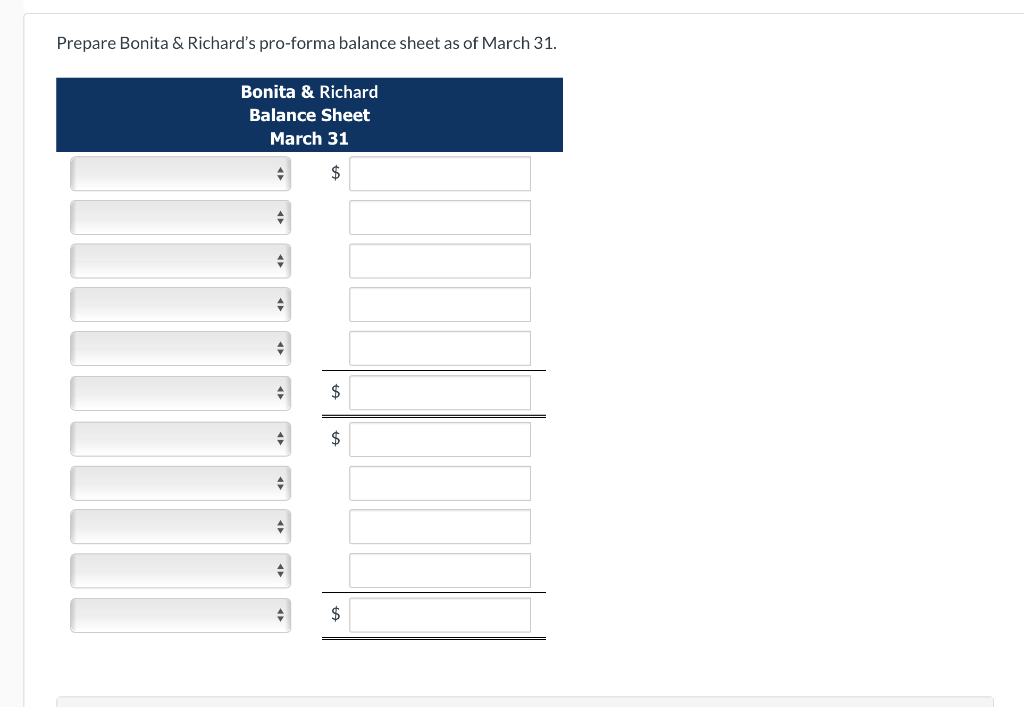Open the second dropdown in the assets section

[180, 217]
